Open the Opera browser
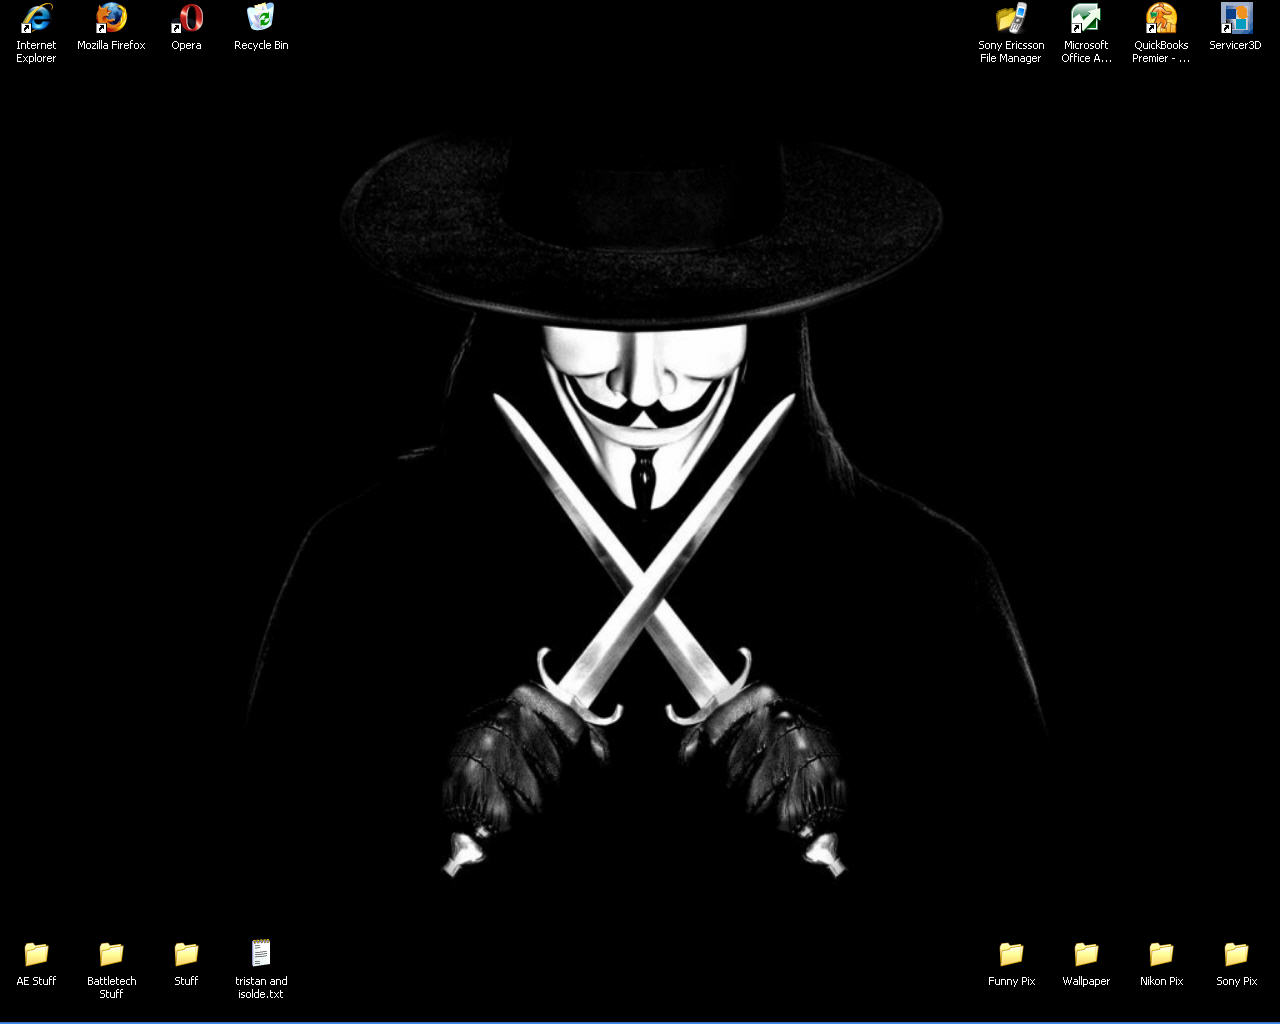The height and width of the screenshot is (1024, 1280). [x=186, y=20]
